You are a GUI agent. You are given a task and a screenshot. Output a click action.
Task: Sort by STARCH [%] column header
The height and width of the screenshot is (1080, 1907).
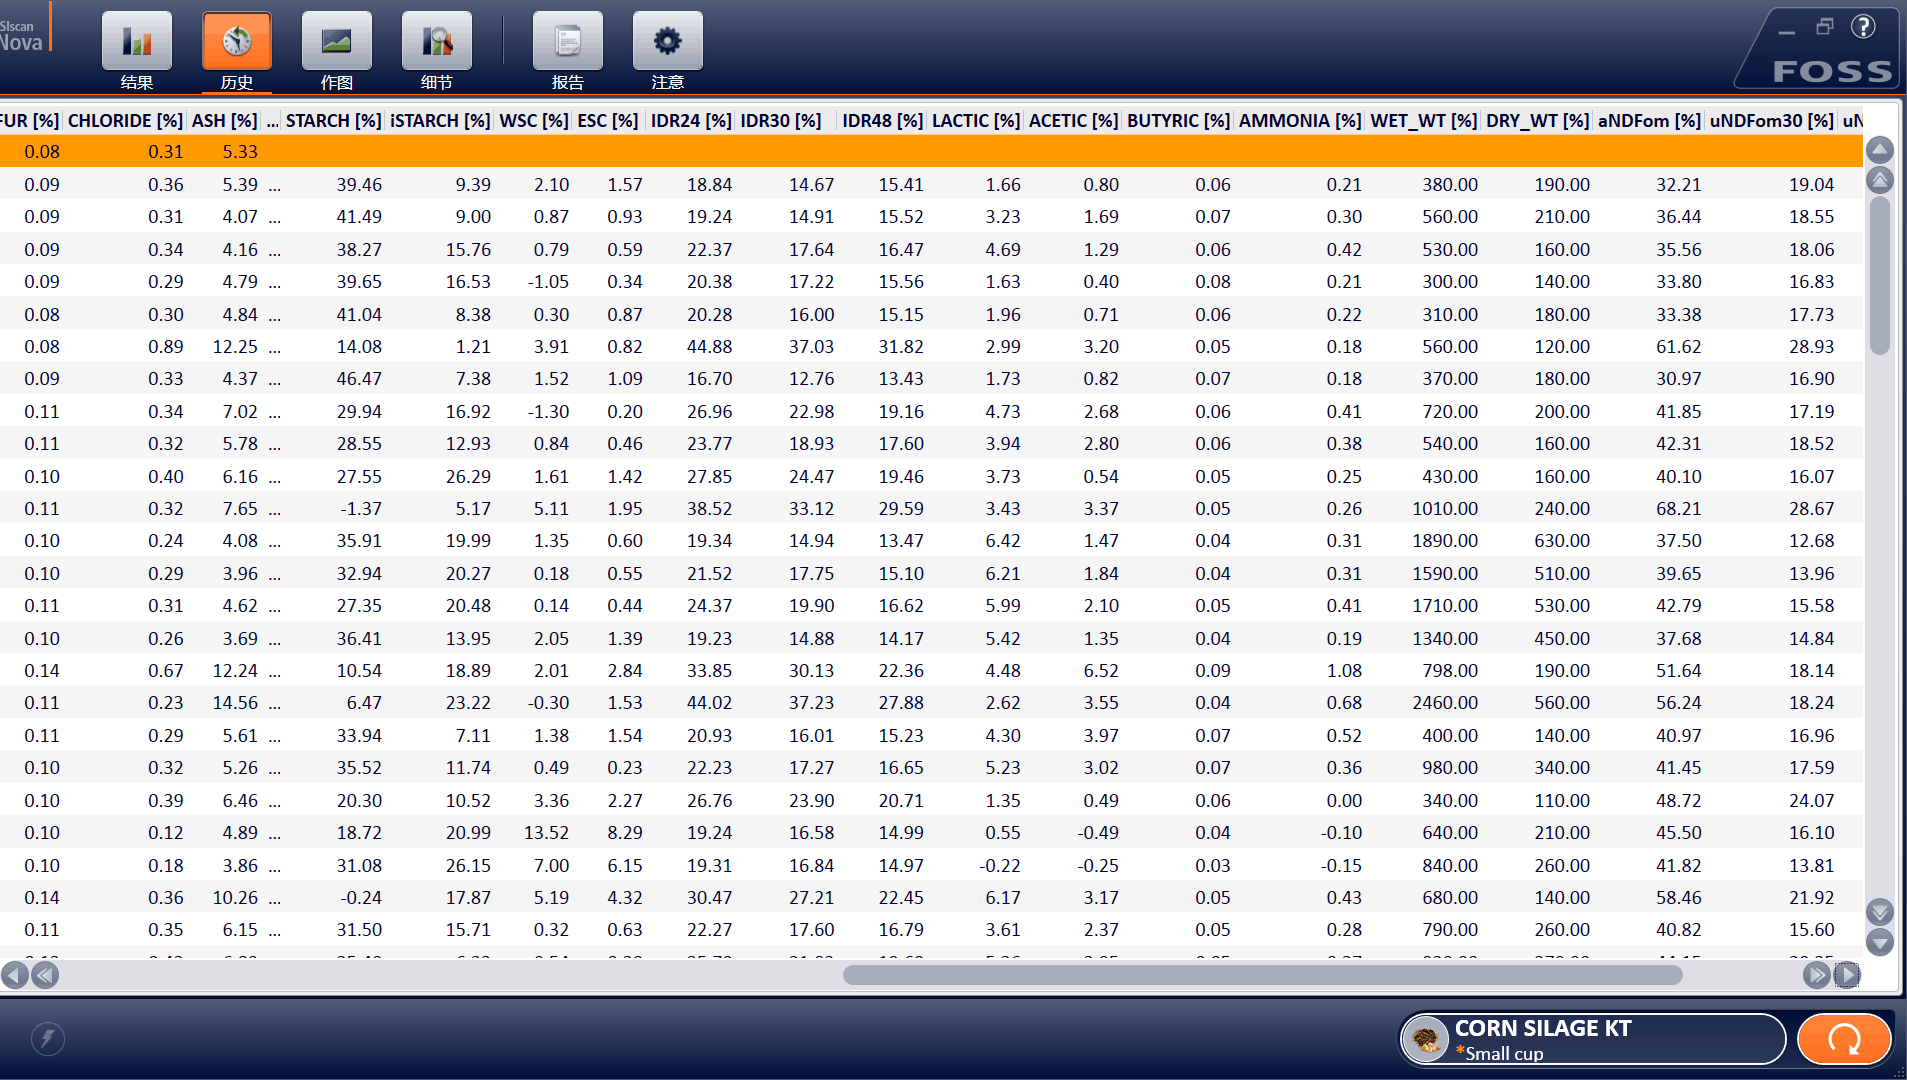(x=333, y=120)
